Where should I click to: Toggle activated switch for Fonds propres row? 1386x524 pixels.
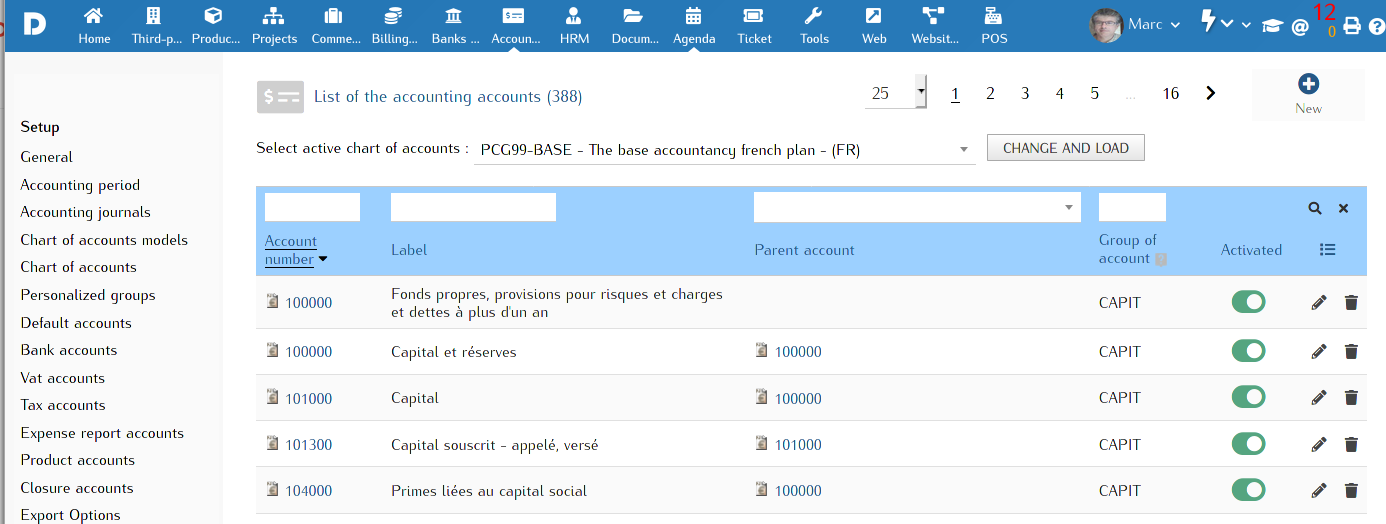pos(1248,302)
